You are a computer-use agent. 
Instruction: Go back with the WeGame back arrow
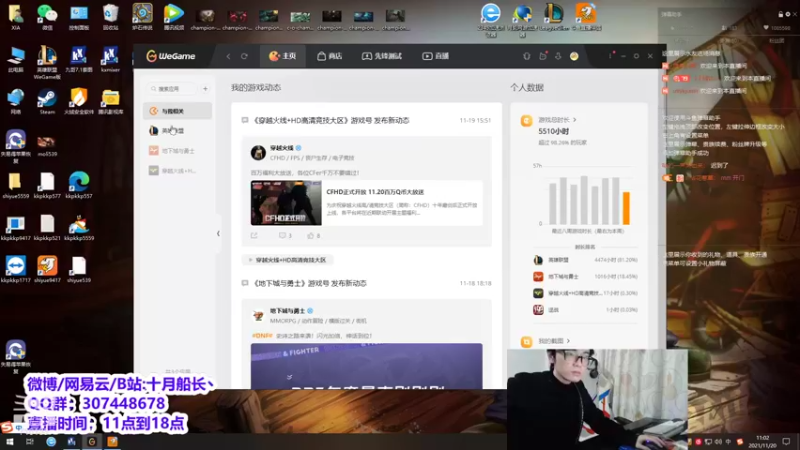coord(228,56)
